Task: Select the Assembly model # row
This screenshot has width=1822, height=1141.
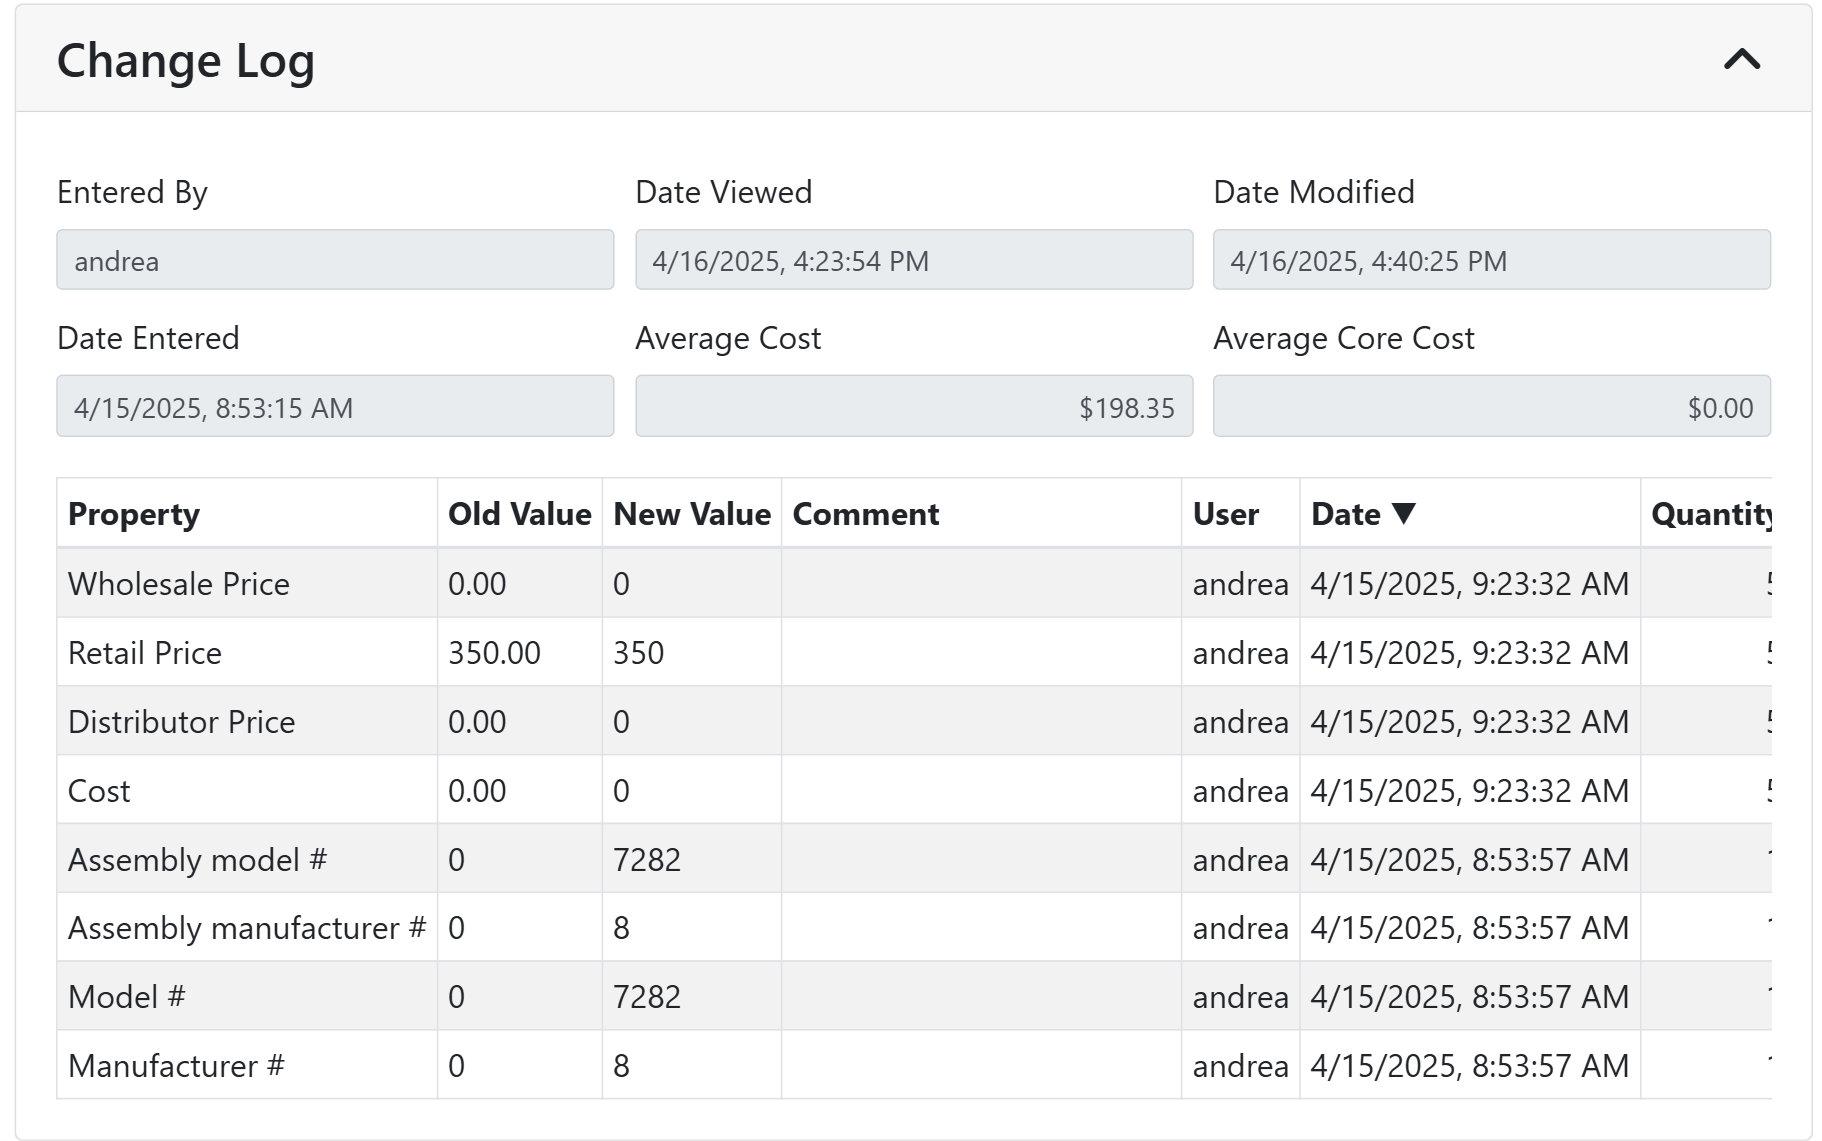Action: (197, 860)
